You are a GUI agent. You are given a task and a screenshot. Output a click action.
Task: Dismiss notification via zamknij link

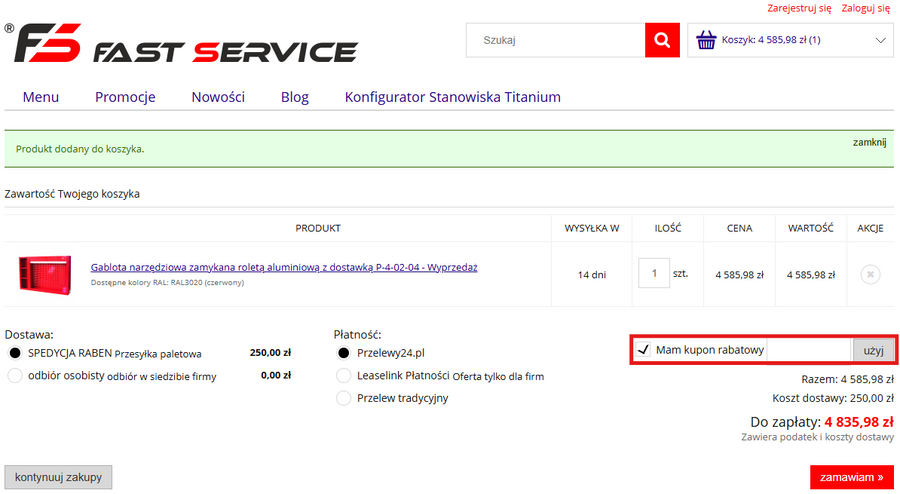click(869, 142)
